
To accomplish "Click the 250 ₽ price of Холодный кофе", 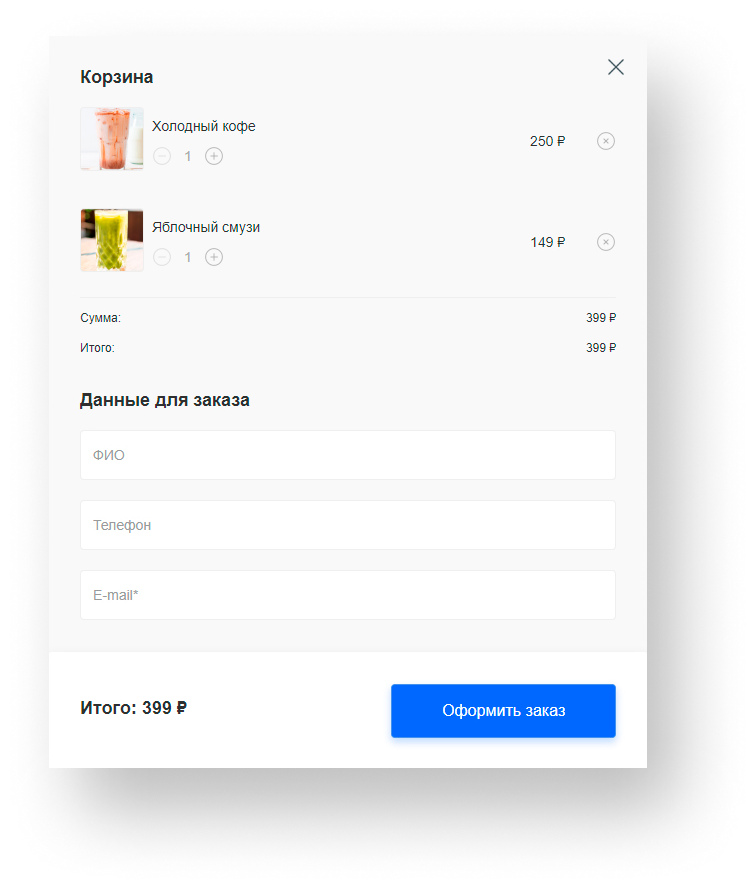I will 547,141.
